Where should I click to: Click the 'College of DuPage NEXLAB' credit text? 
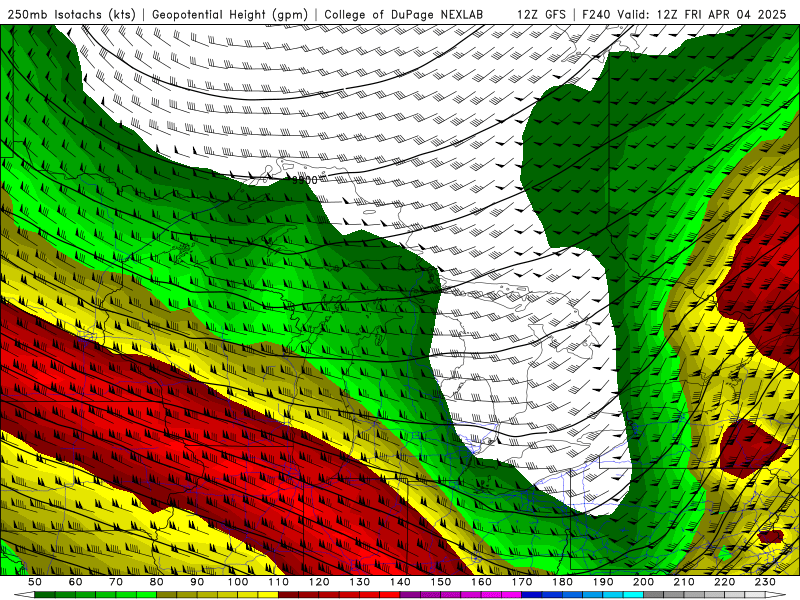point(404,15)
